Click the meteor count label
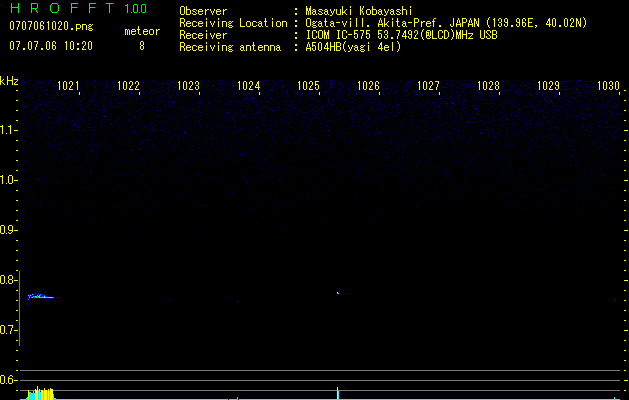The image size is (629, 400). [142, 31]
